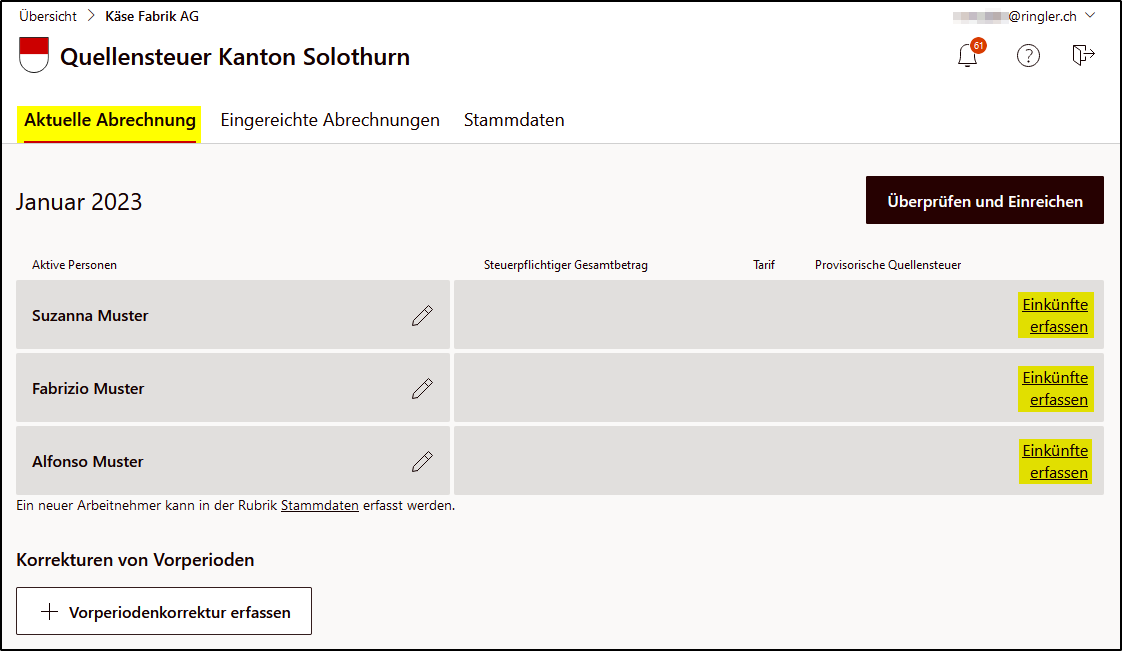The image size is (1122, 651).
Task: Follow the Stammdaten link in the hint text
Action: tap(320, 506)
